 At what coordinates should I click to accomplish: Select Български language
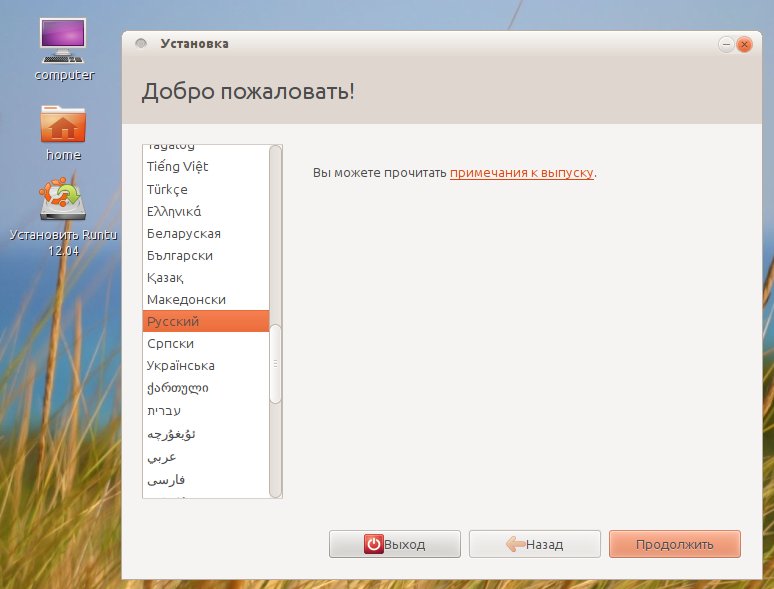pos(206,255)
